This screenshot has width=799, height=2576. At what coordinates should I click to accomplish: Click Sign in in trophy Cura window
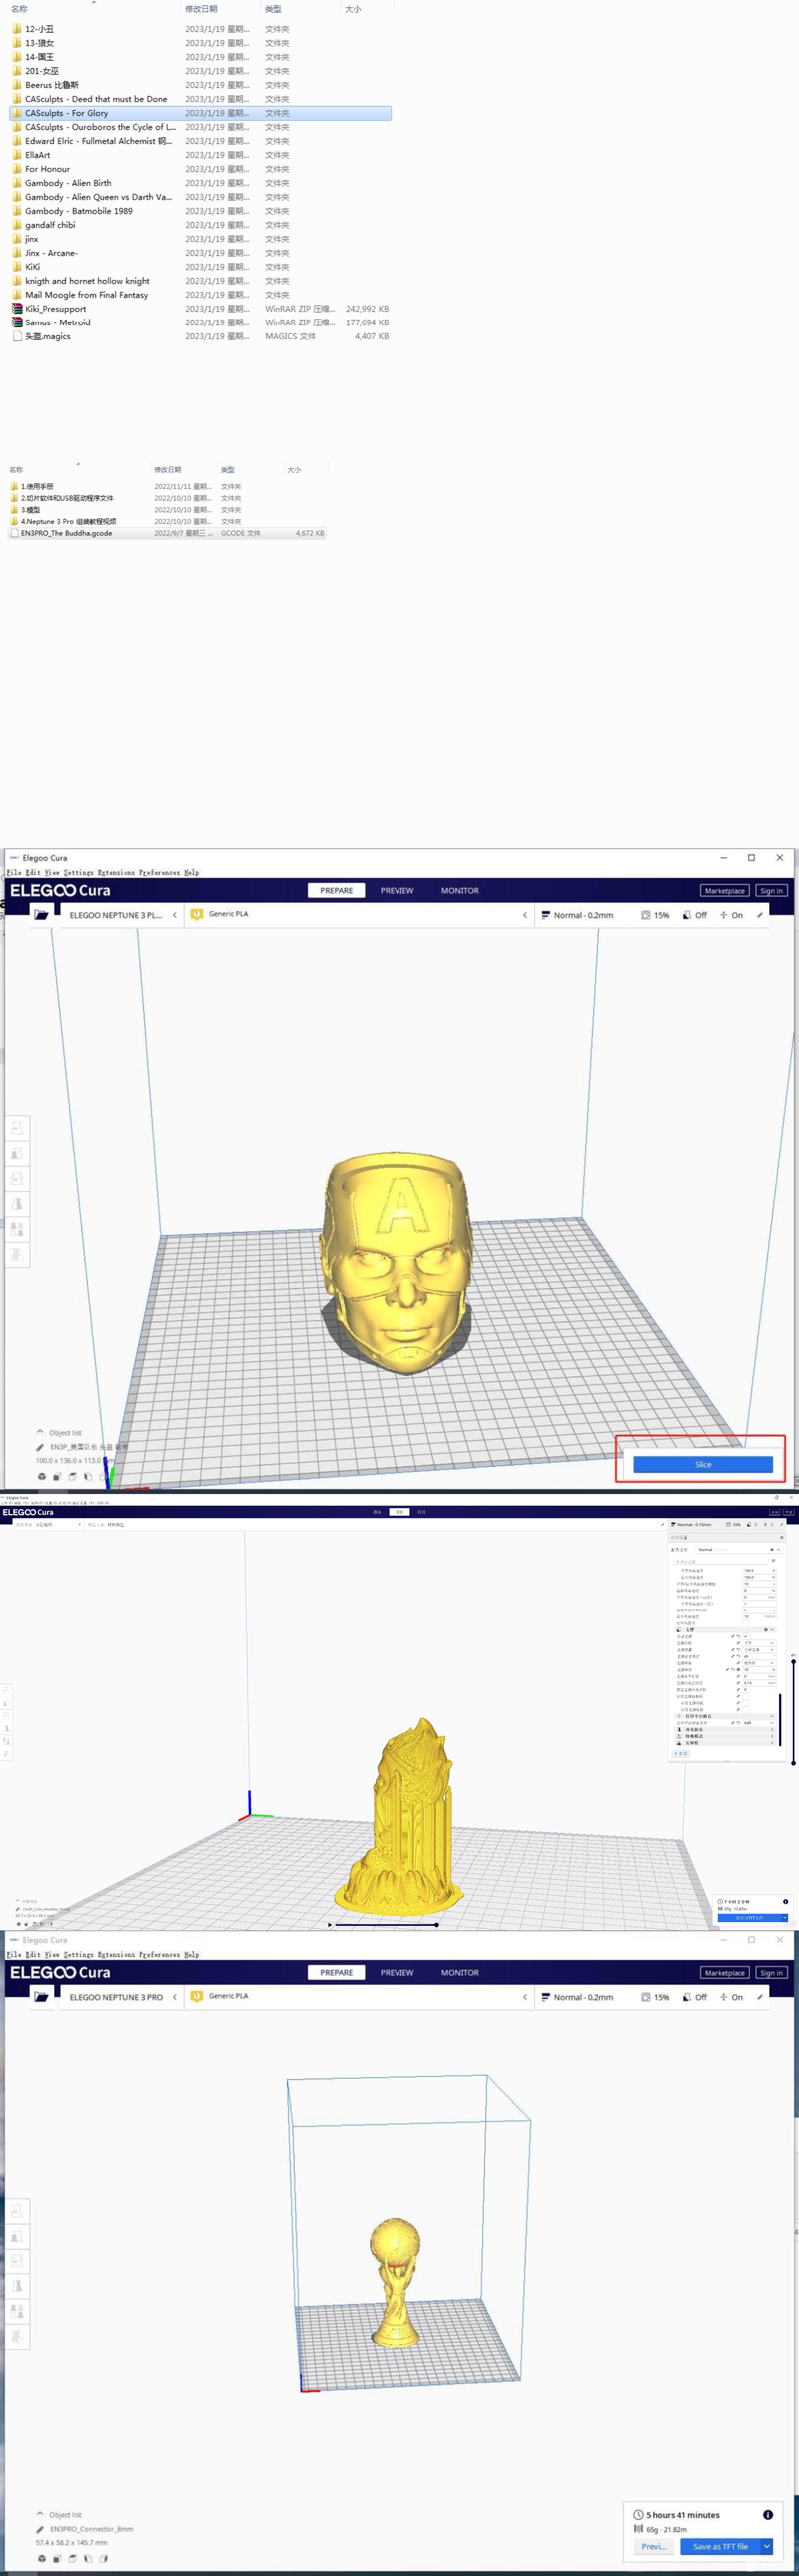click(771, 1972)
